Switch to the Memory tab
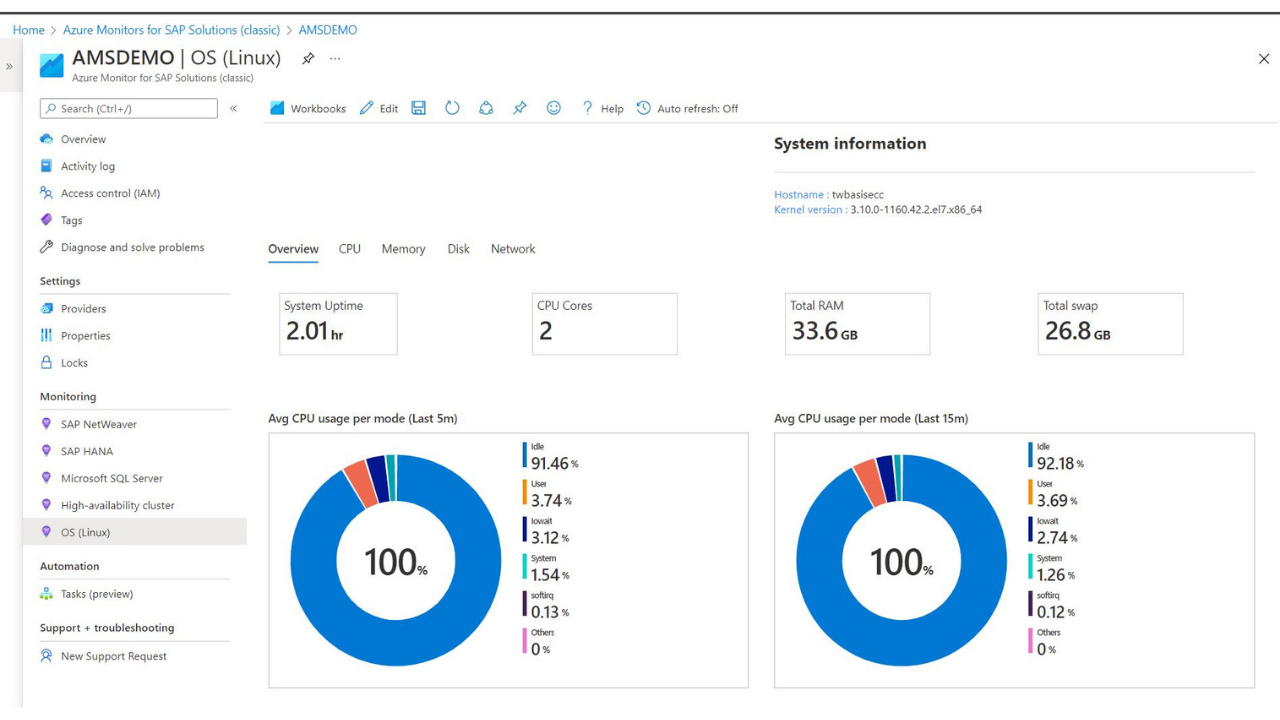The image size is (1280, 720). coord(403,249)
